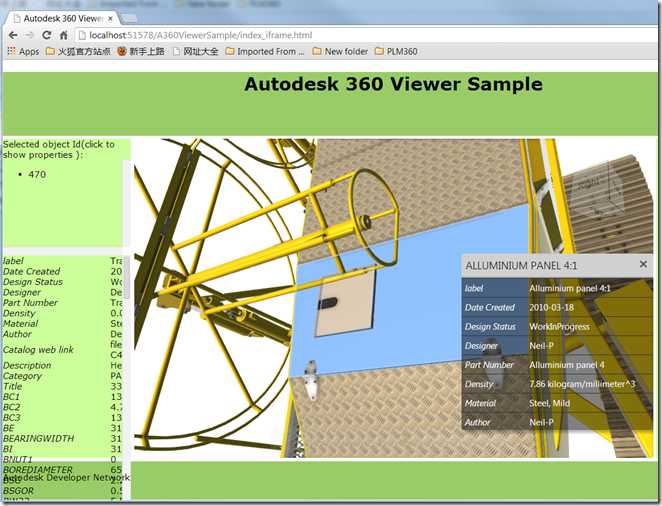Click selected object id 470
662x506 pixels.
pyautogui.click(x=37, y=174)
